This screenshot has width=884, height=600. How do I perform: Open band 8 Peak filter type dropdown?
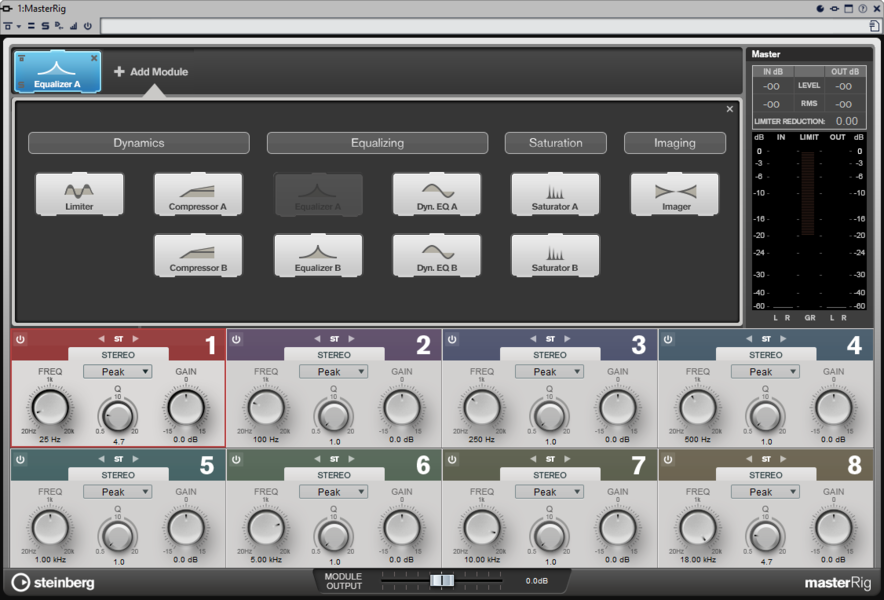point(765,492)
